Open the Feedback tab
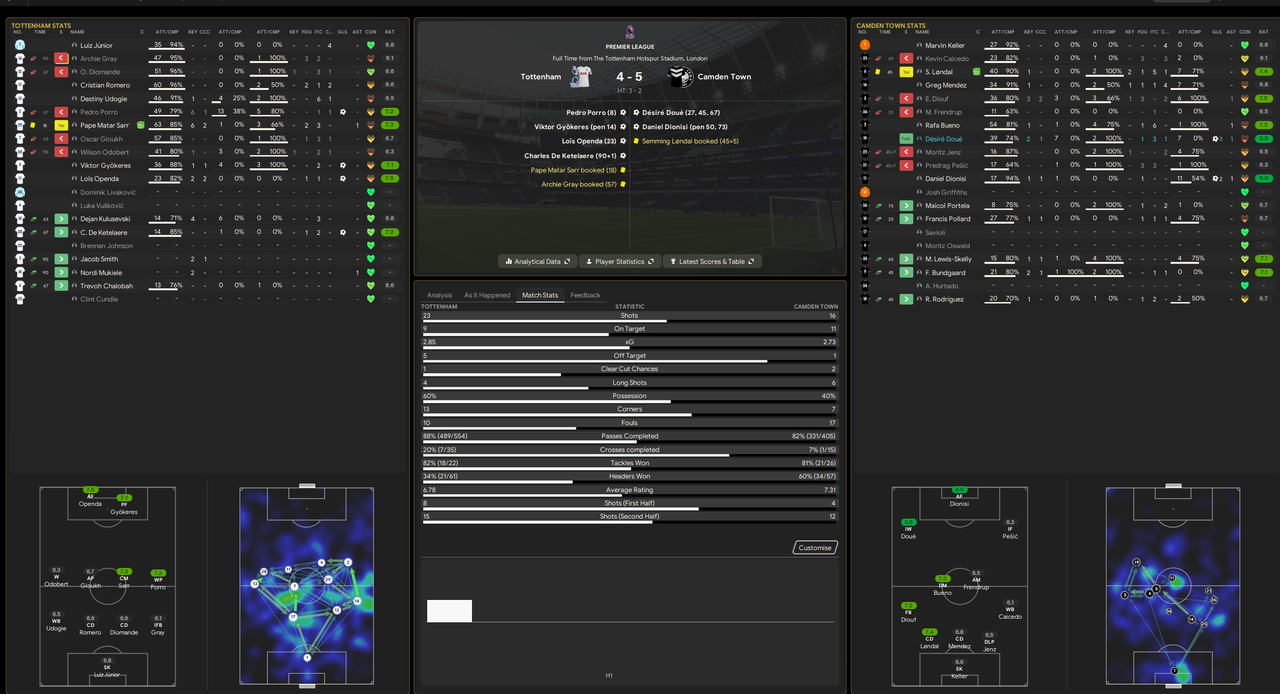1280x694 pixels. tap(585, 295)
